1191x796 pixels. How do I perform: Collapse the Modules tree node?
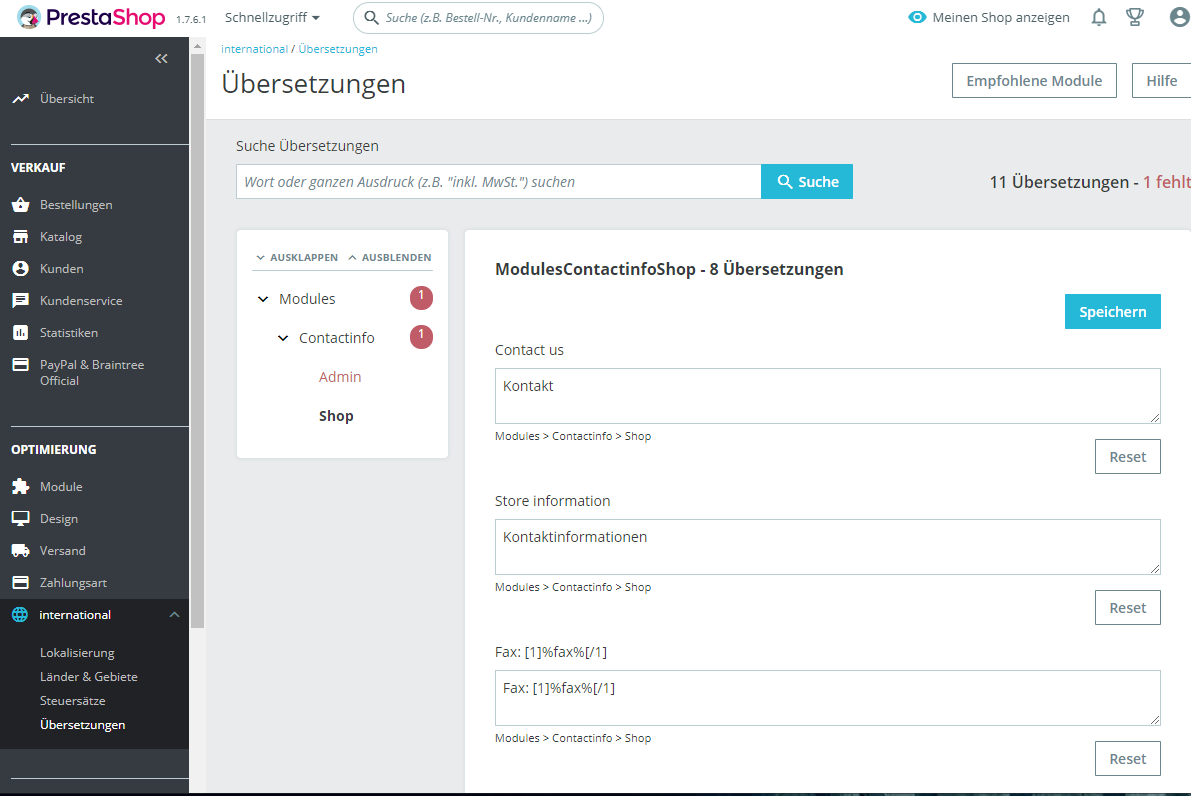[x=263, y=299]
